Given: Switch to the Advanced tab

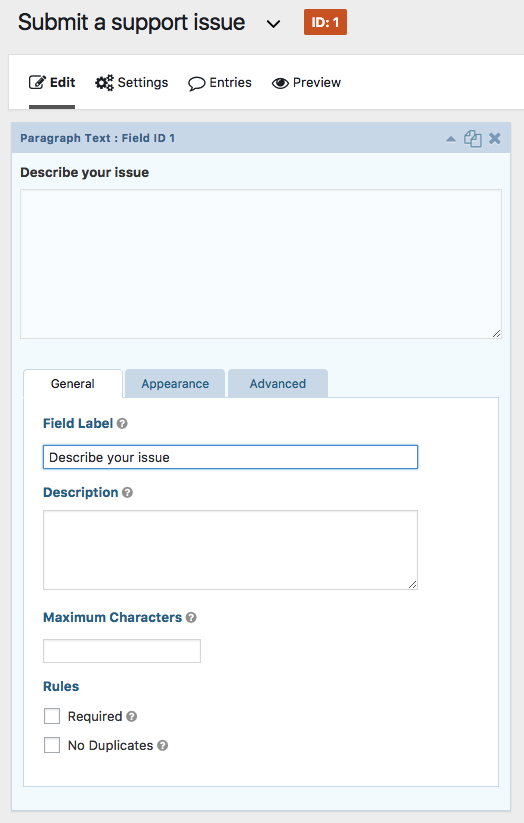Looking at the screenshot, I should click(x=278, y=384).
